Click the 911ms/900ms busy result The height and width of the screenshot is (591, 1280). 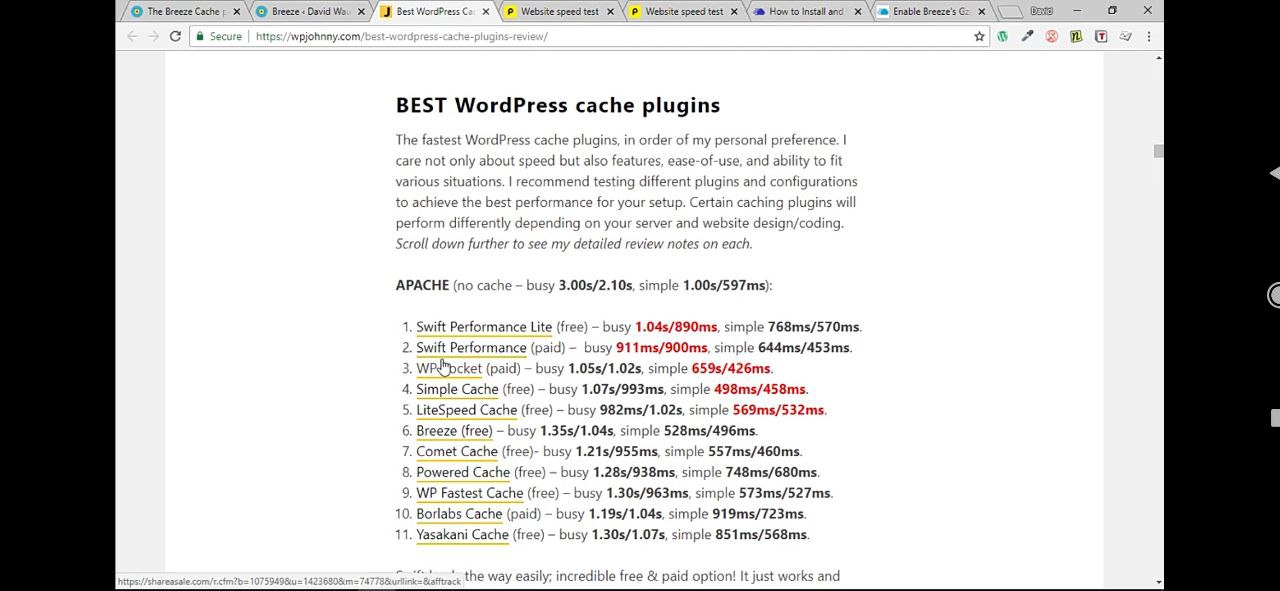(662, 348)
